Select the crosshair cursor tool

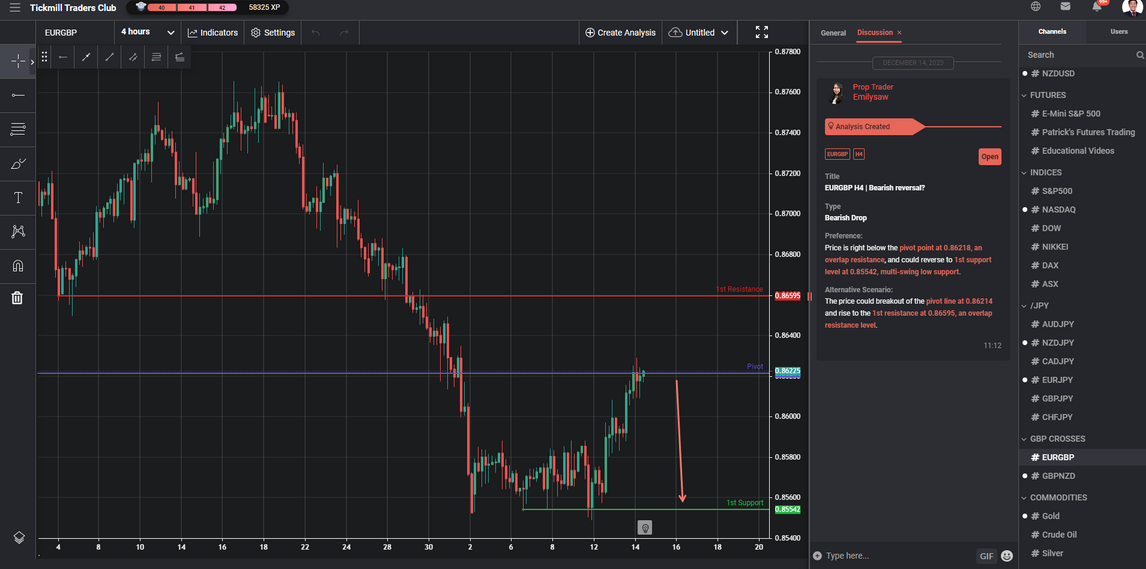[16, 61]
